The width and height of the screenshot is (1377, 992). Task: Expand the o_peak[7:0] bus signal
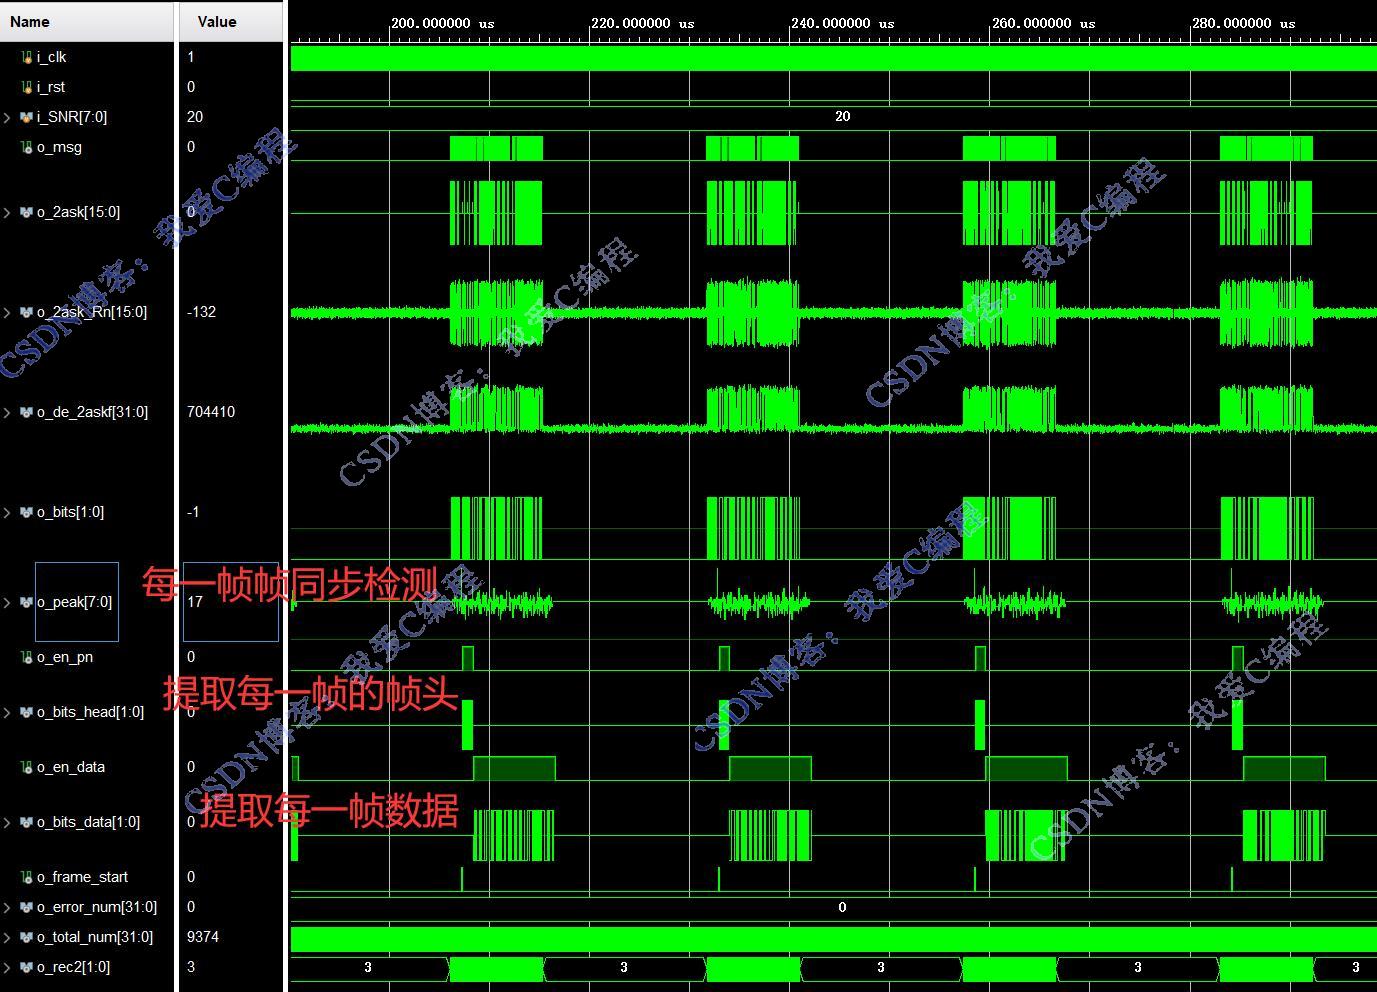coord(8,602)
